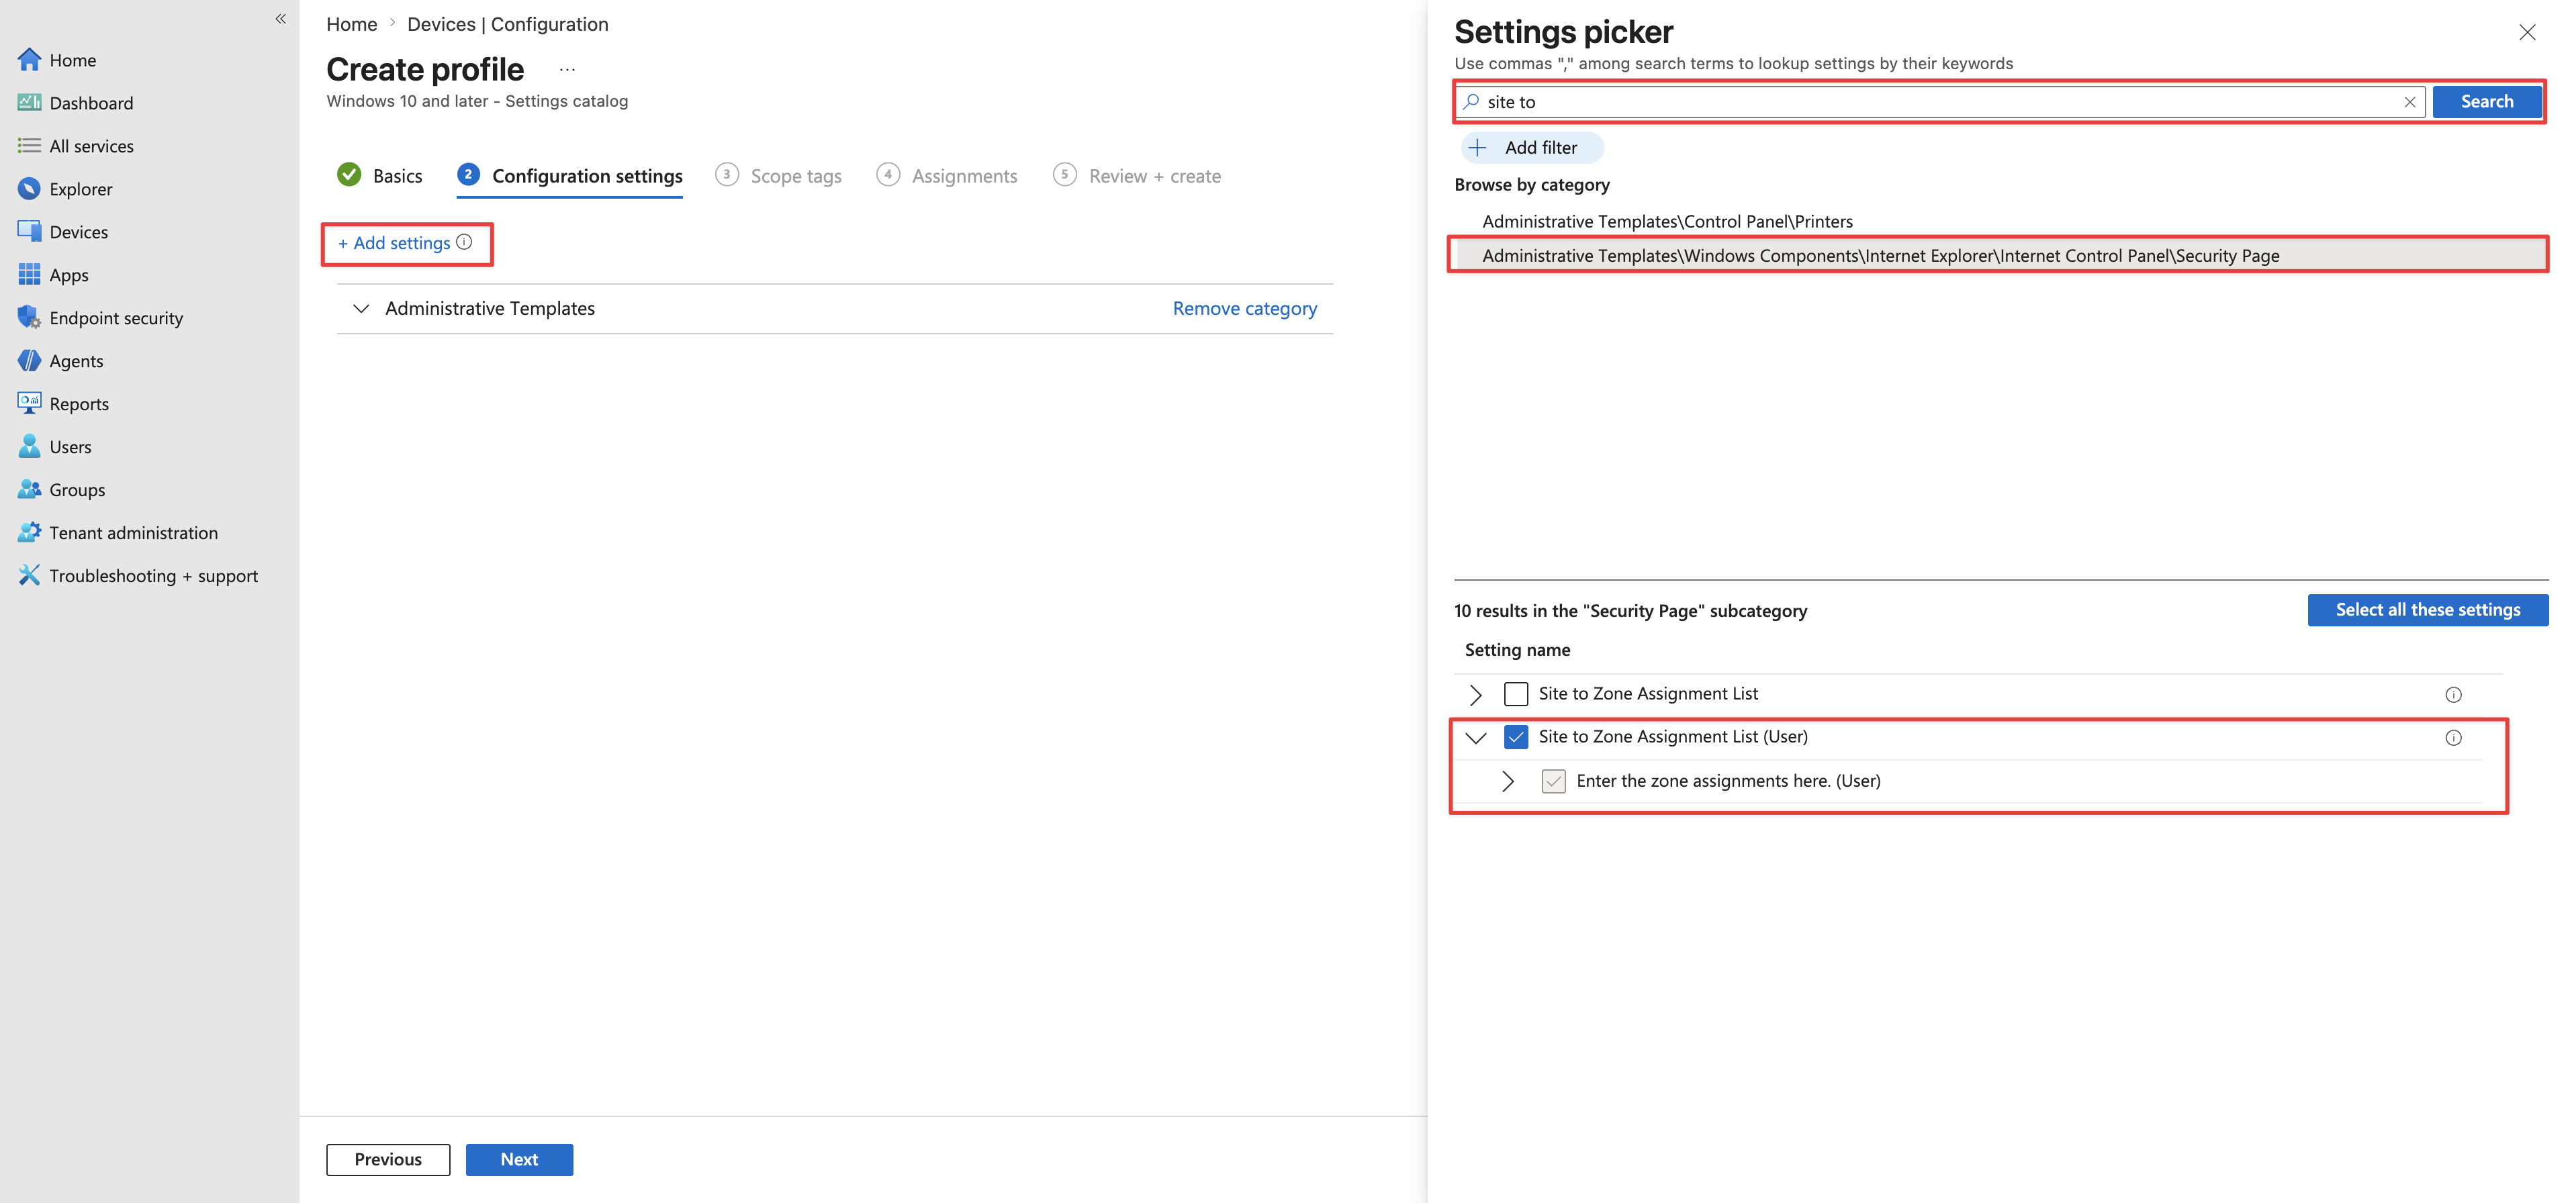Screen dimensions: 2576x1203
Task: Click the Next button
Action: tap(519, 1159)
